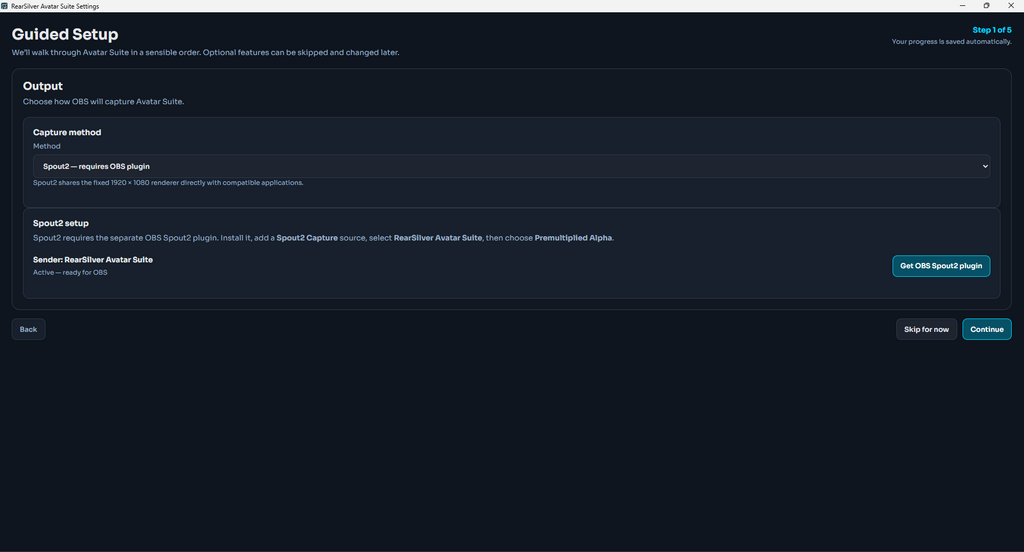Click the chevron arrow of the Spout2 method selector

pyautogui.click(x=985, y=166)
